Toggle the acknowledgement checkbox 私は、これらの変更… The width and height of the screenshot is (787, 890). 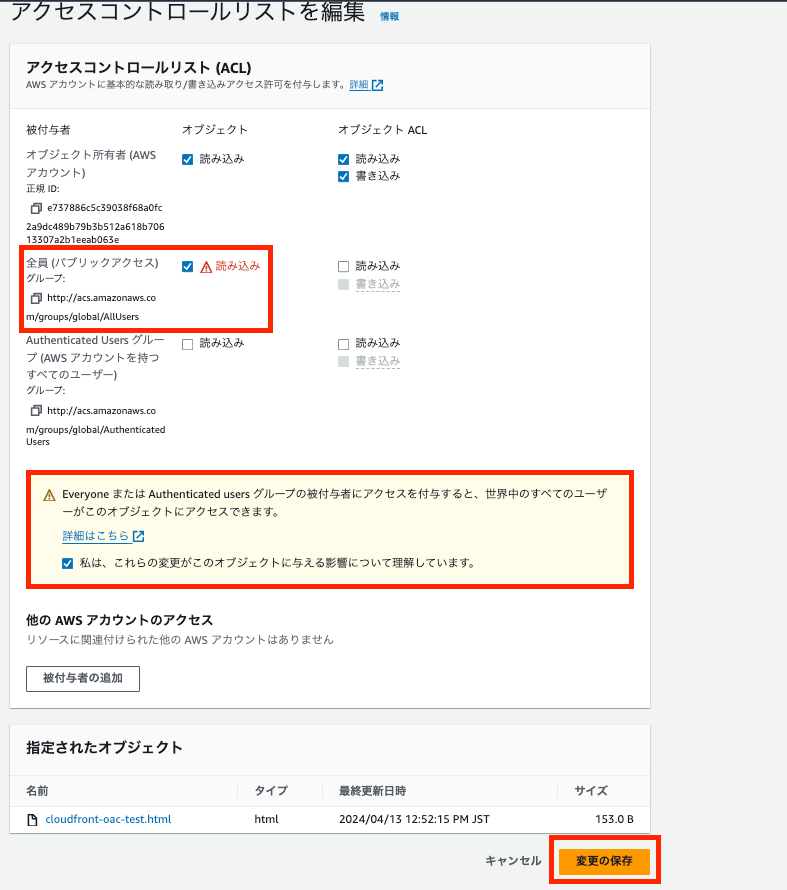(68, 564)
